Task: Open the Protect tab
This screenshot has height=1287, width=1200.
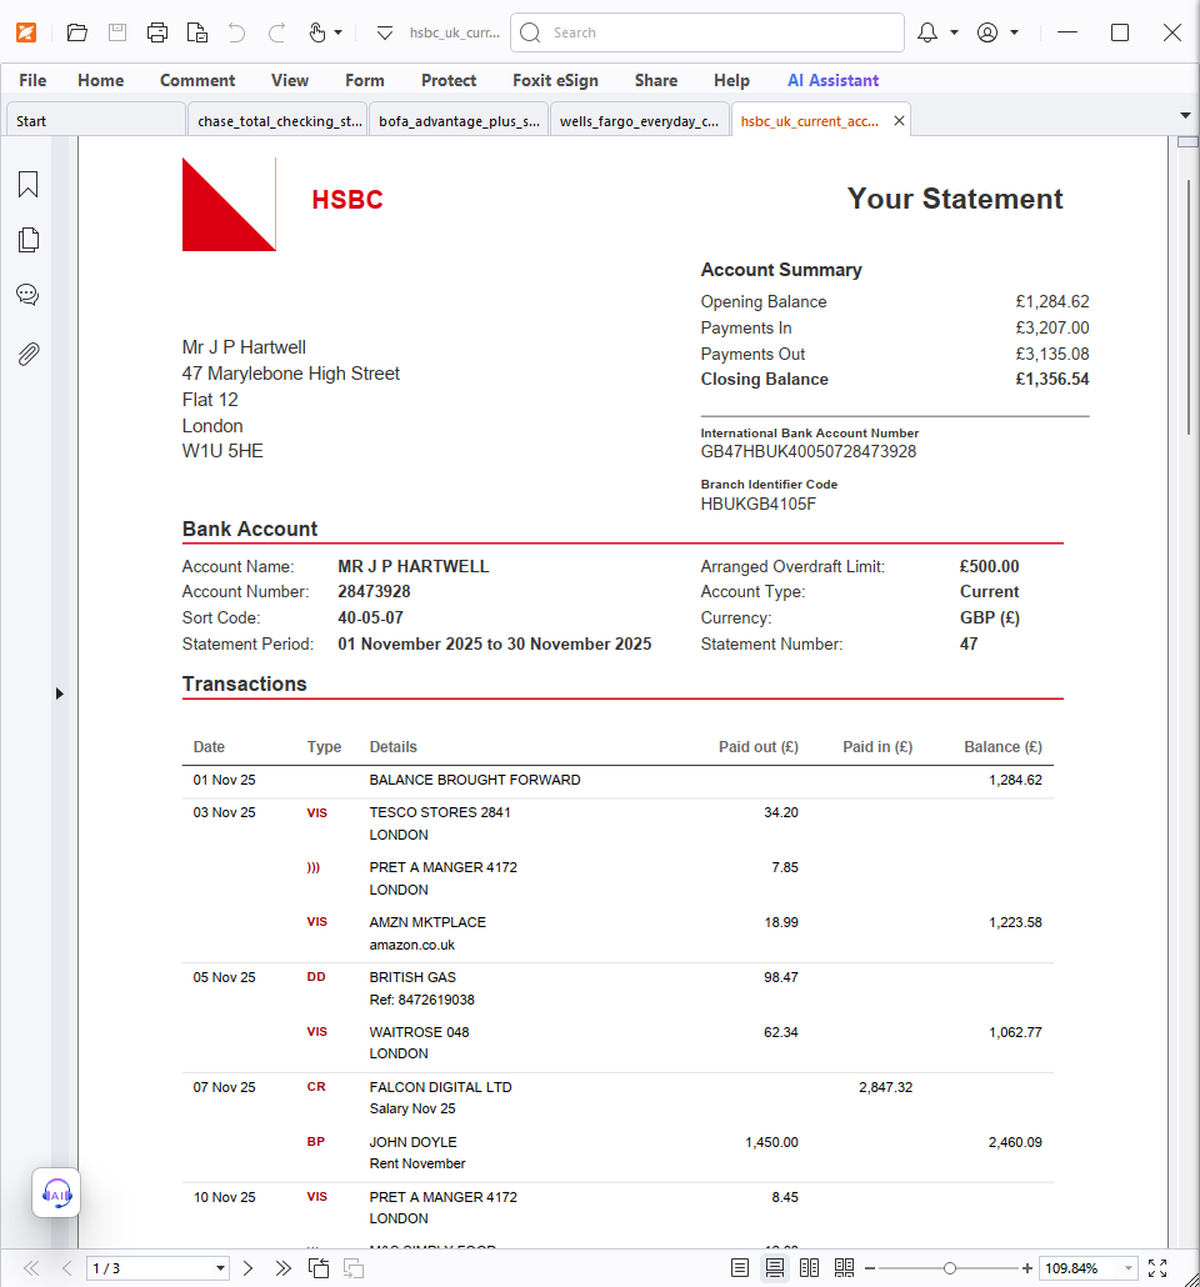Action: (x=448, y=80)
